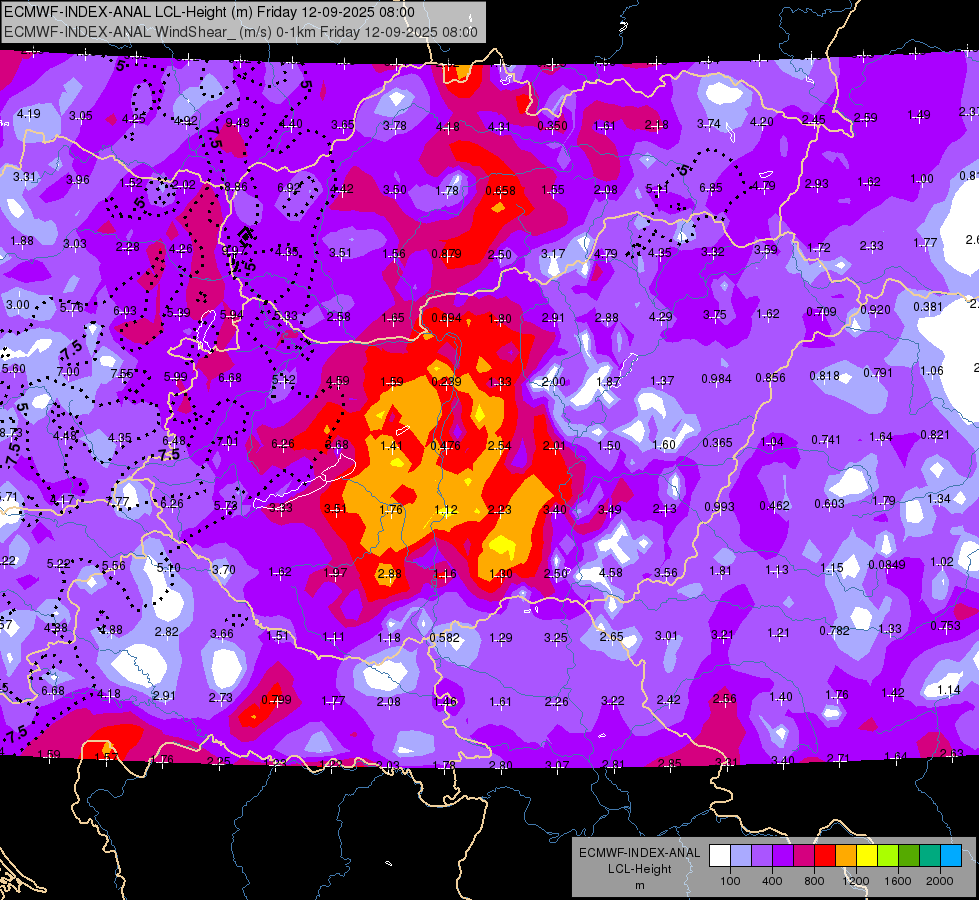Click the legend value 400
Screen dimensions: 979x900
pyautogui.click(x=772, y=881)
